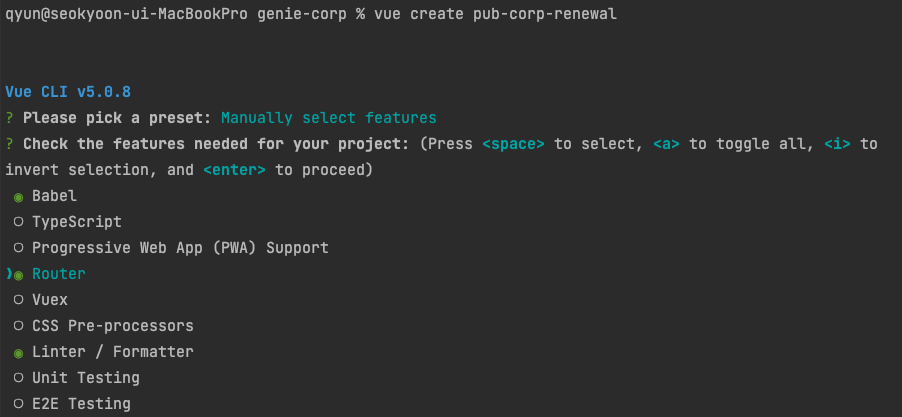This screenshot has height=417, width=902.
Task: Click the Router selected indicator
Action: (18, 276)
